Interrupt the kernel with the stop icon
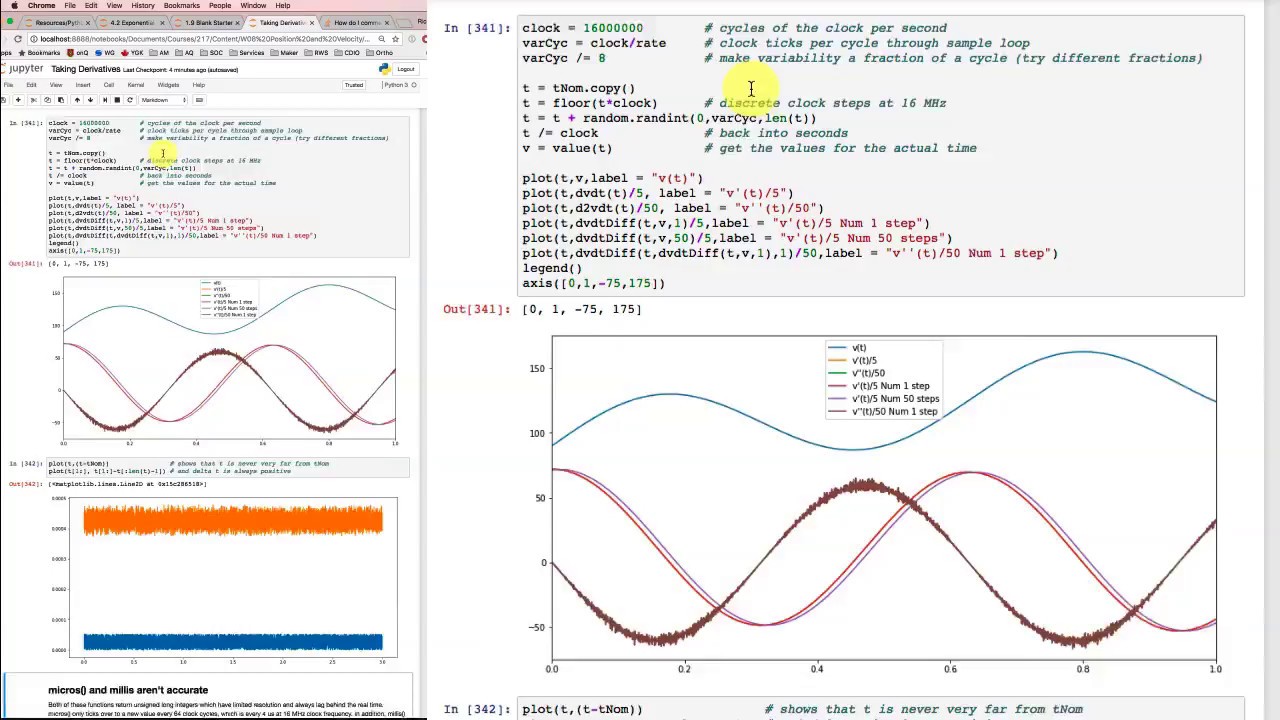The height and width of the screenshot is (720, 1280). 117,100
